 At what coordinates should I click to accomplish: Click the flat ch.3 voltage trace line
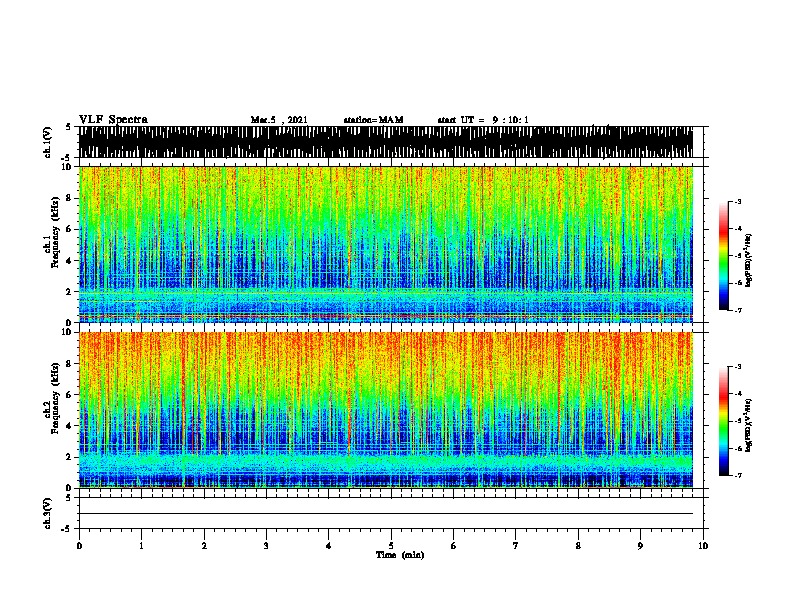pos(386,514)
